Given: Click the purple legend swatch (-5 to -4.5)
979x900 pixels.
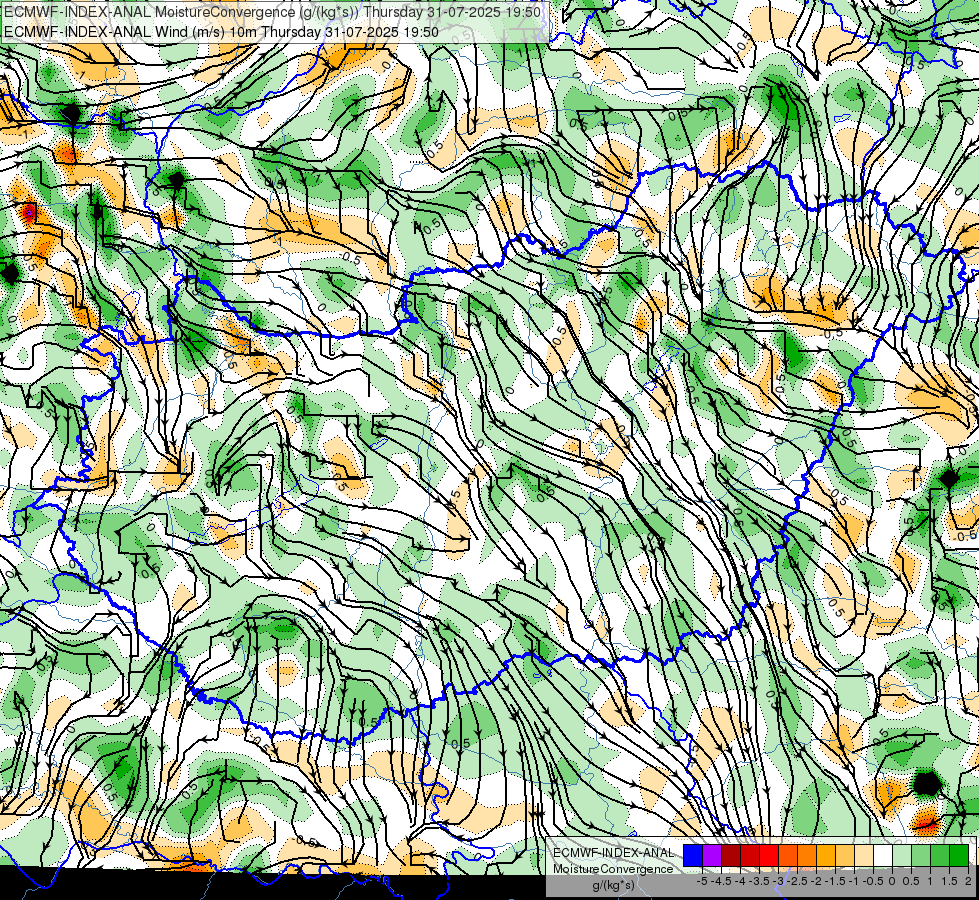Looking at the screenshot, I should pos(712,856).
